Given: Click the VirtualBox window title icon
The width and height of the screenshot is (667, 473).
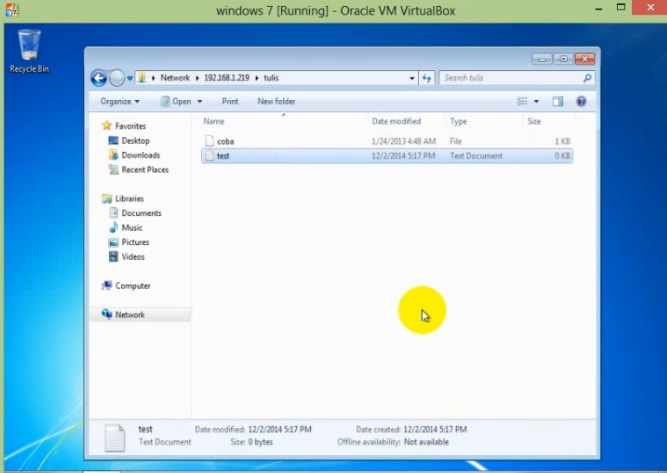Looking at the screenshot, I should (11, 9).
